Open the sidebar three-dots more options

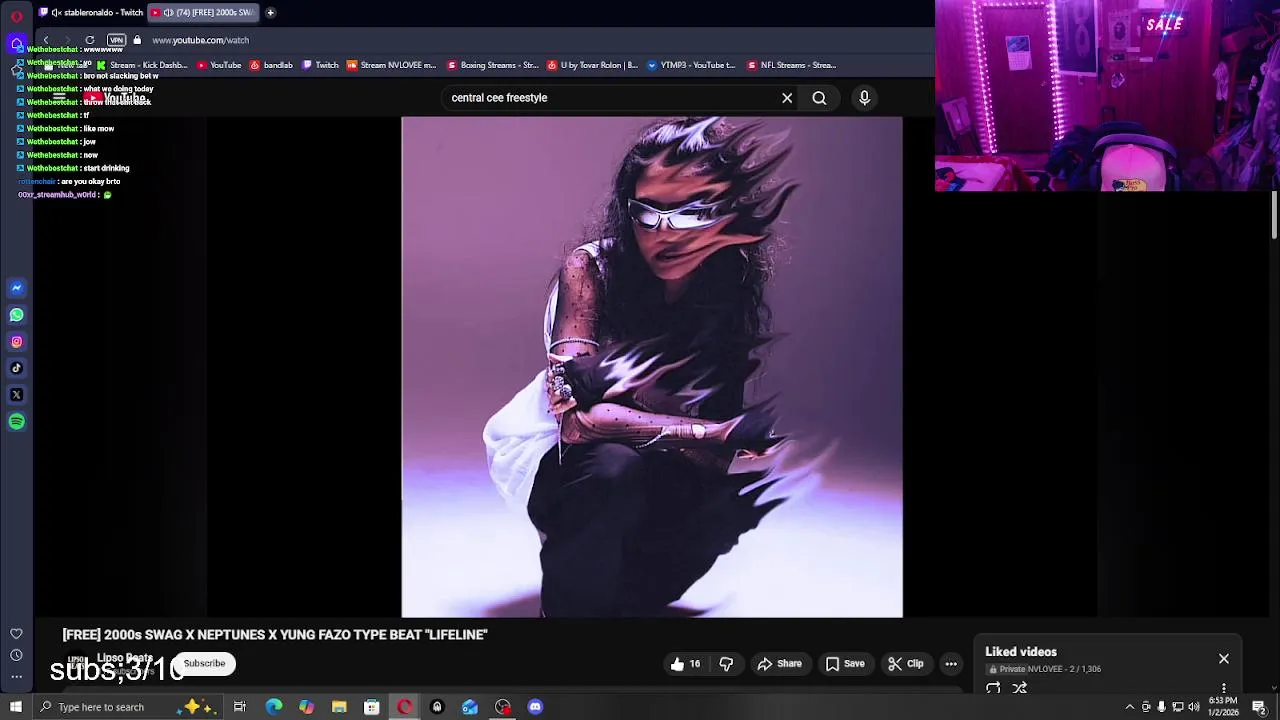tap(16, 677)
